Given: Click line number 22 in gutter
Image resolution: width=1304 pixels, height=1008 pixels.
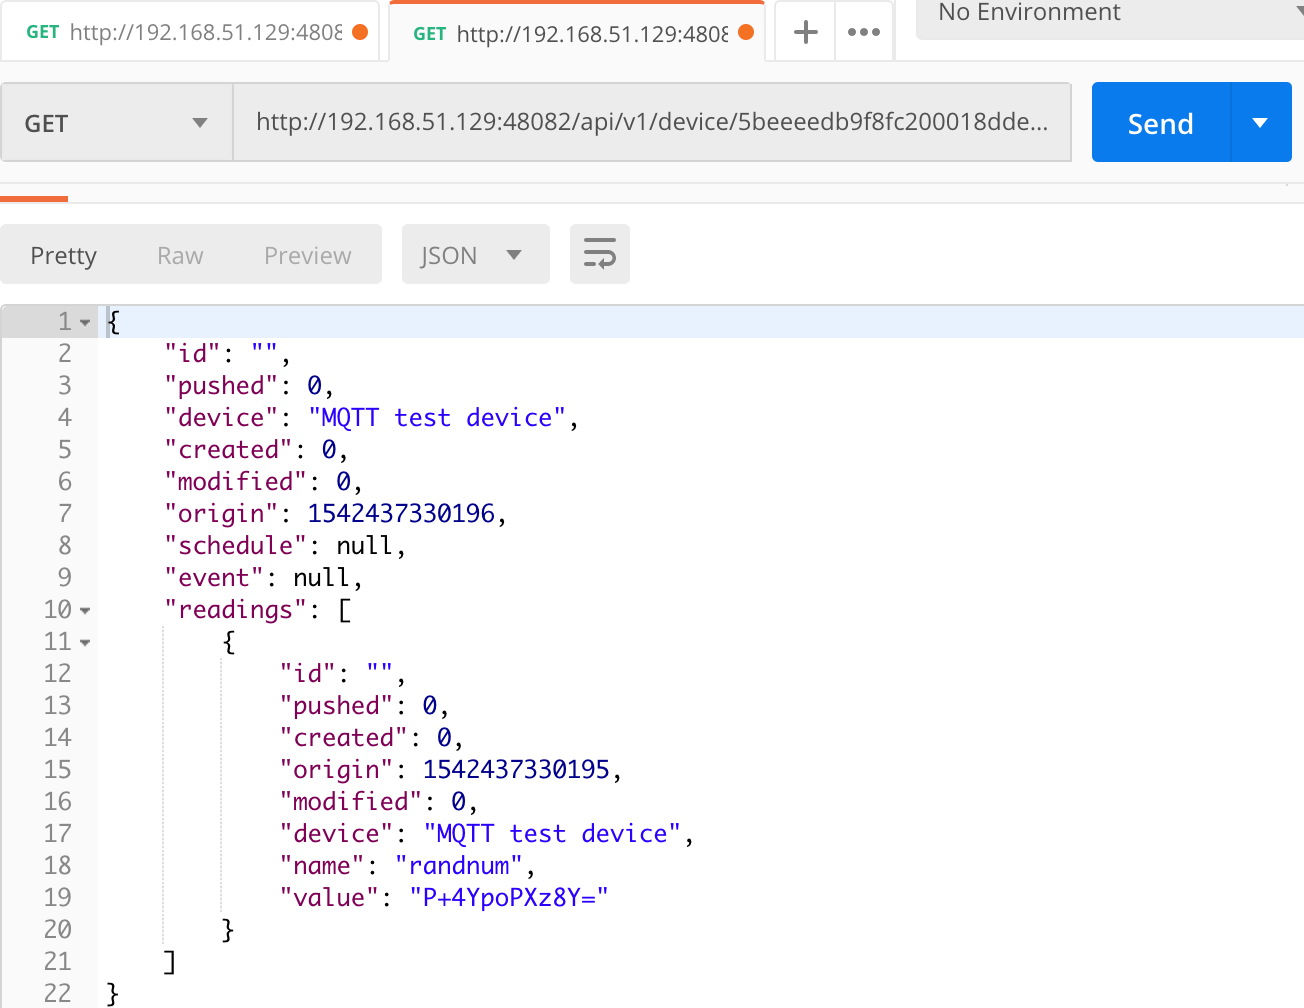Looking at the screenshot, I should pos(58,993).
